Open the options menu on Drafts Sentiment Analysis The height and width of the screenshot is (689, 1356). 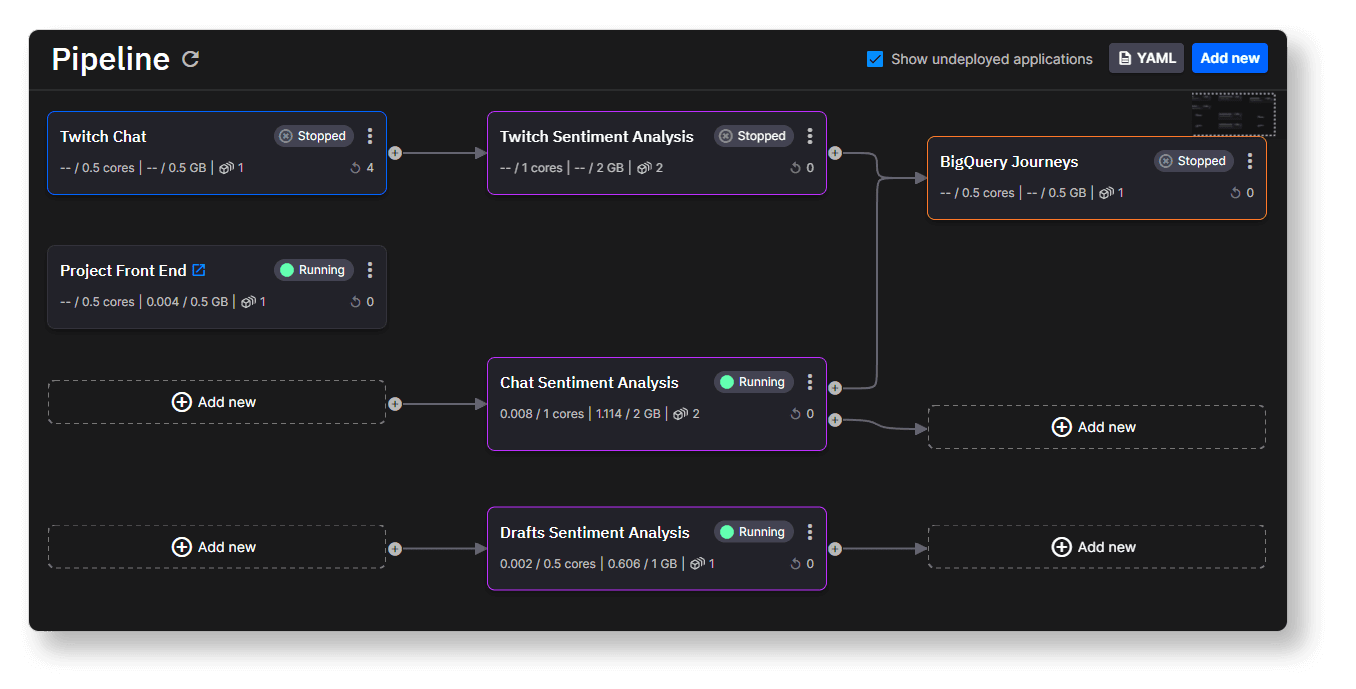(810, 531)
